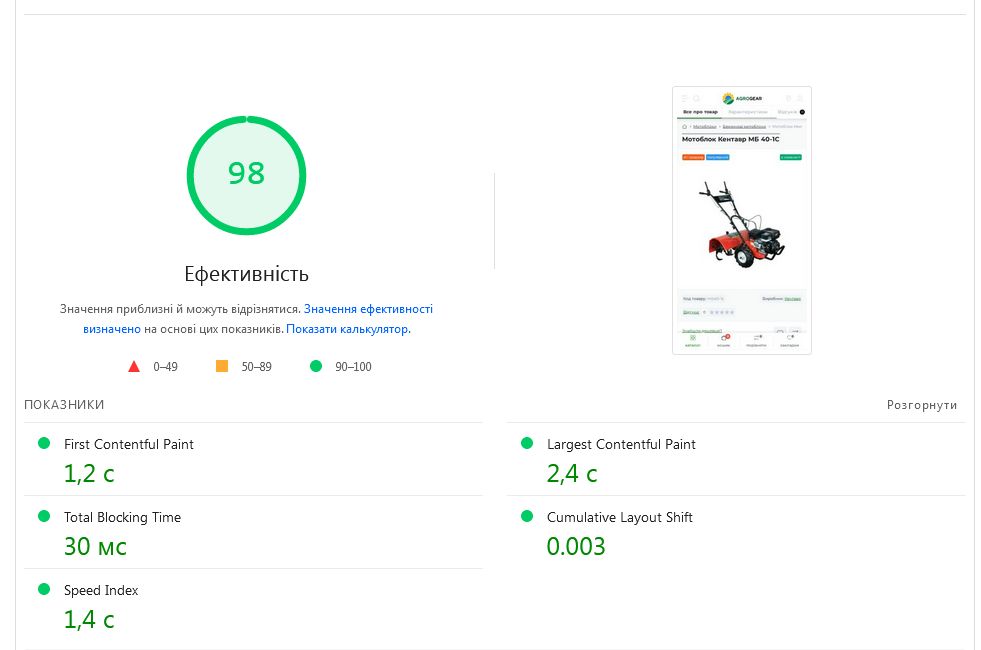Click the Speed Index metric label
Image resolution: width=981 pixels, height=650 pixels.
coord(101,590)
